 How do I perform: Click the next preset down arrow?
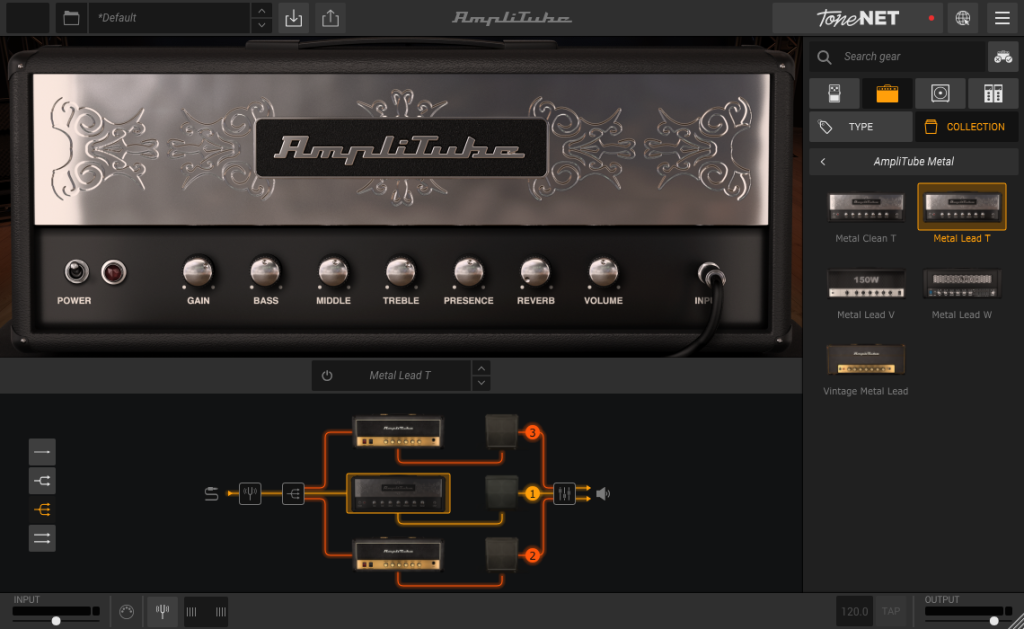pyautogui.click(x=262, y=25)
